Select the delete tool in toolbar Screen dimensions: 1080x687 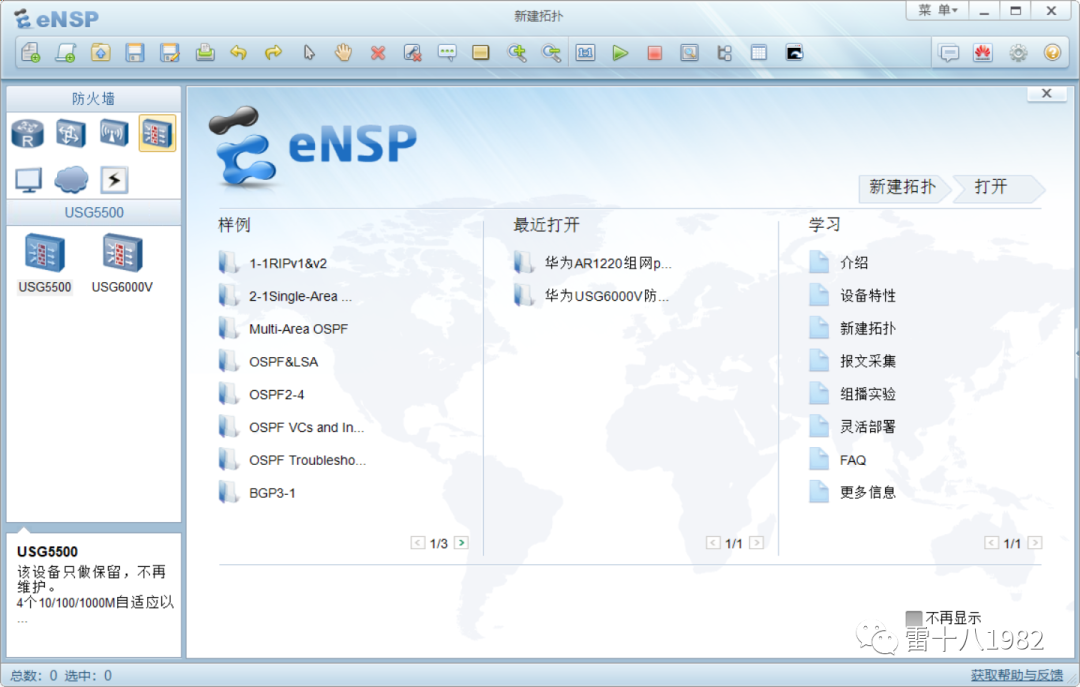[378, 52]
